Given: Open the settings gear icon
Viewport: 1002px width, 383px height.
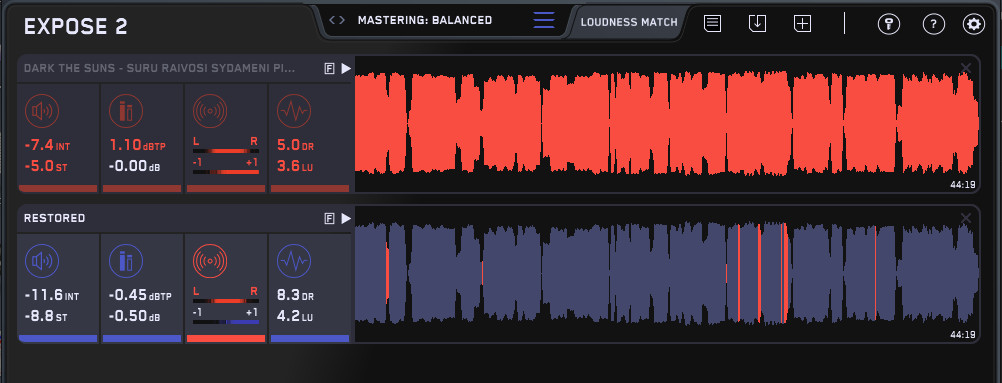Looking at the screenshot, I should coord(974,24).
